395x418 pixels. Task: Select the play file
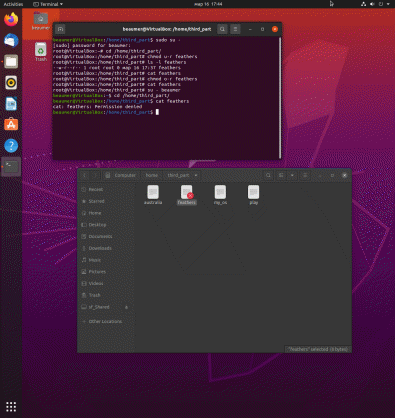(x=254, y=195)
